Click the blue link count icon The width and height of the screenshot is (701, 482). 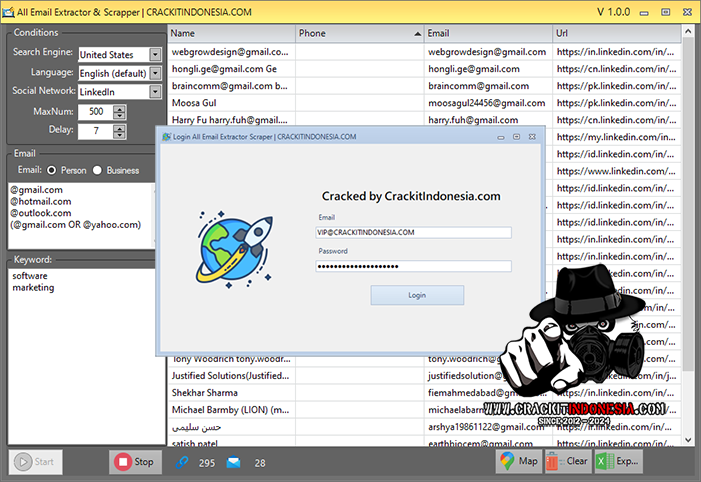[x=182, y=462]
